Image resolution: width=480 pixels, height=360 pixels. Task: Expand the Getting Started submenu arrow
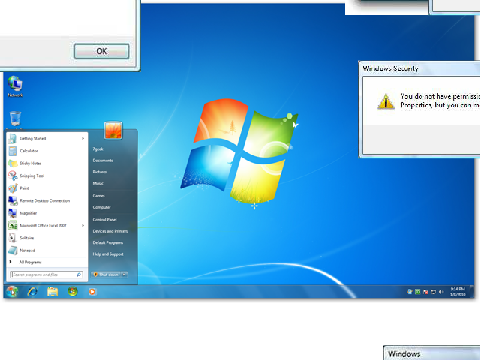83,138
